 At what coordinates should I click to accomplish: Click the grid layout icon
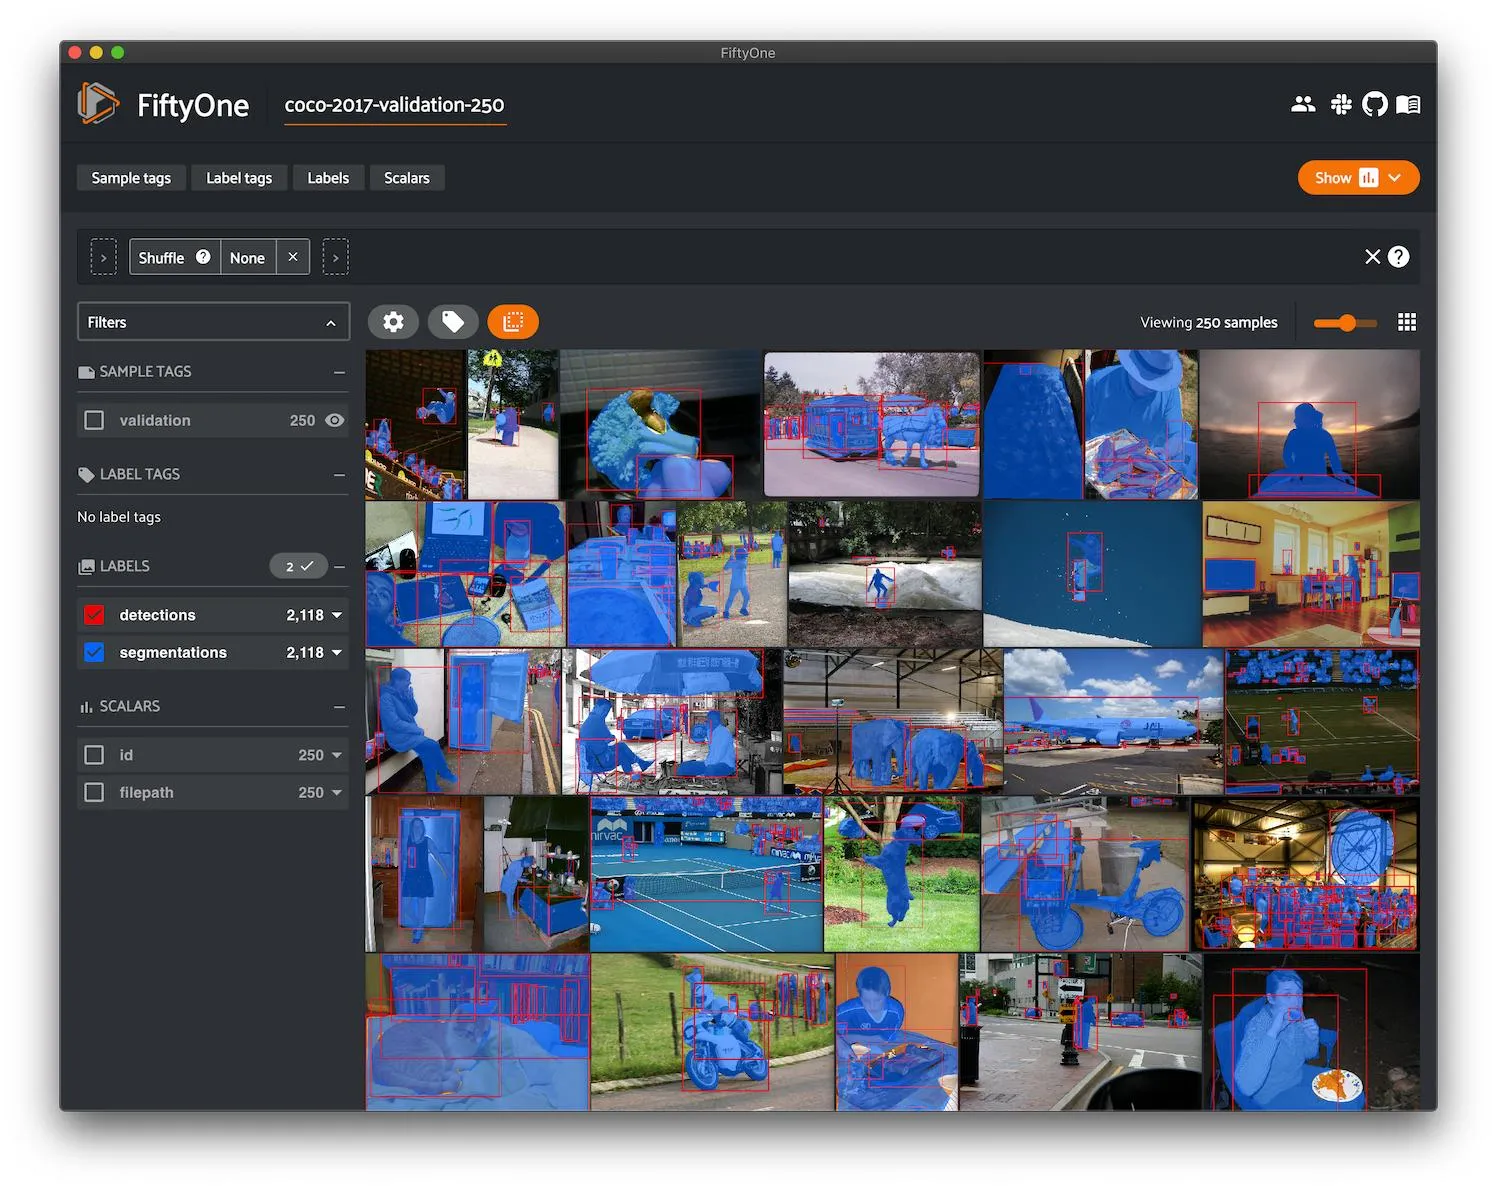[1407, 322]
